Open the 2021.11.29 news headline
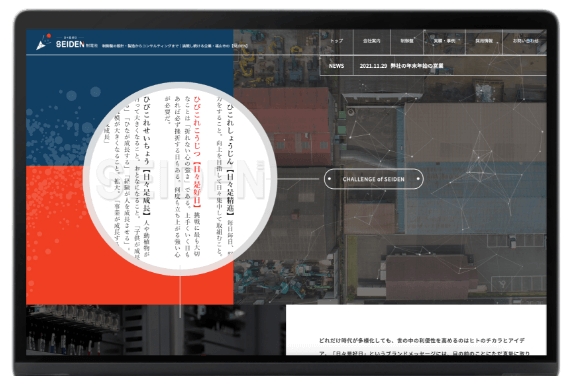Screen dimensions: 572x376 tap(401, 66)
